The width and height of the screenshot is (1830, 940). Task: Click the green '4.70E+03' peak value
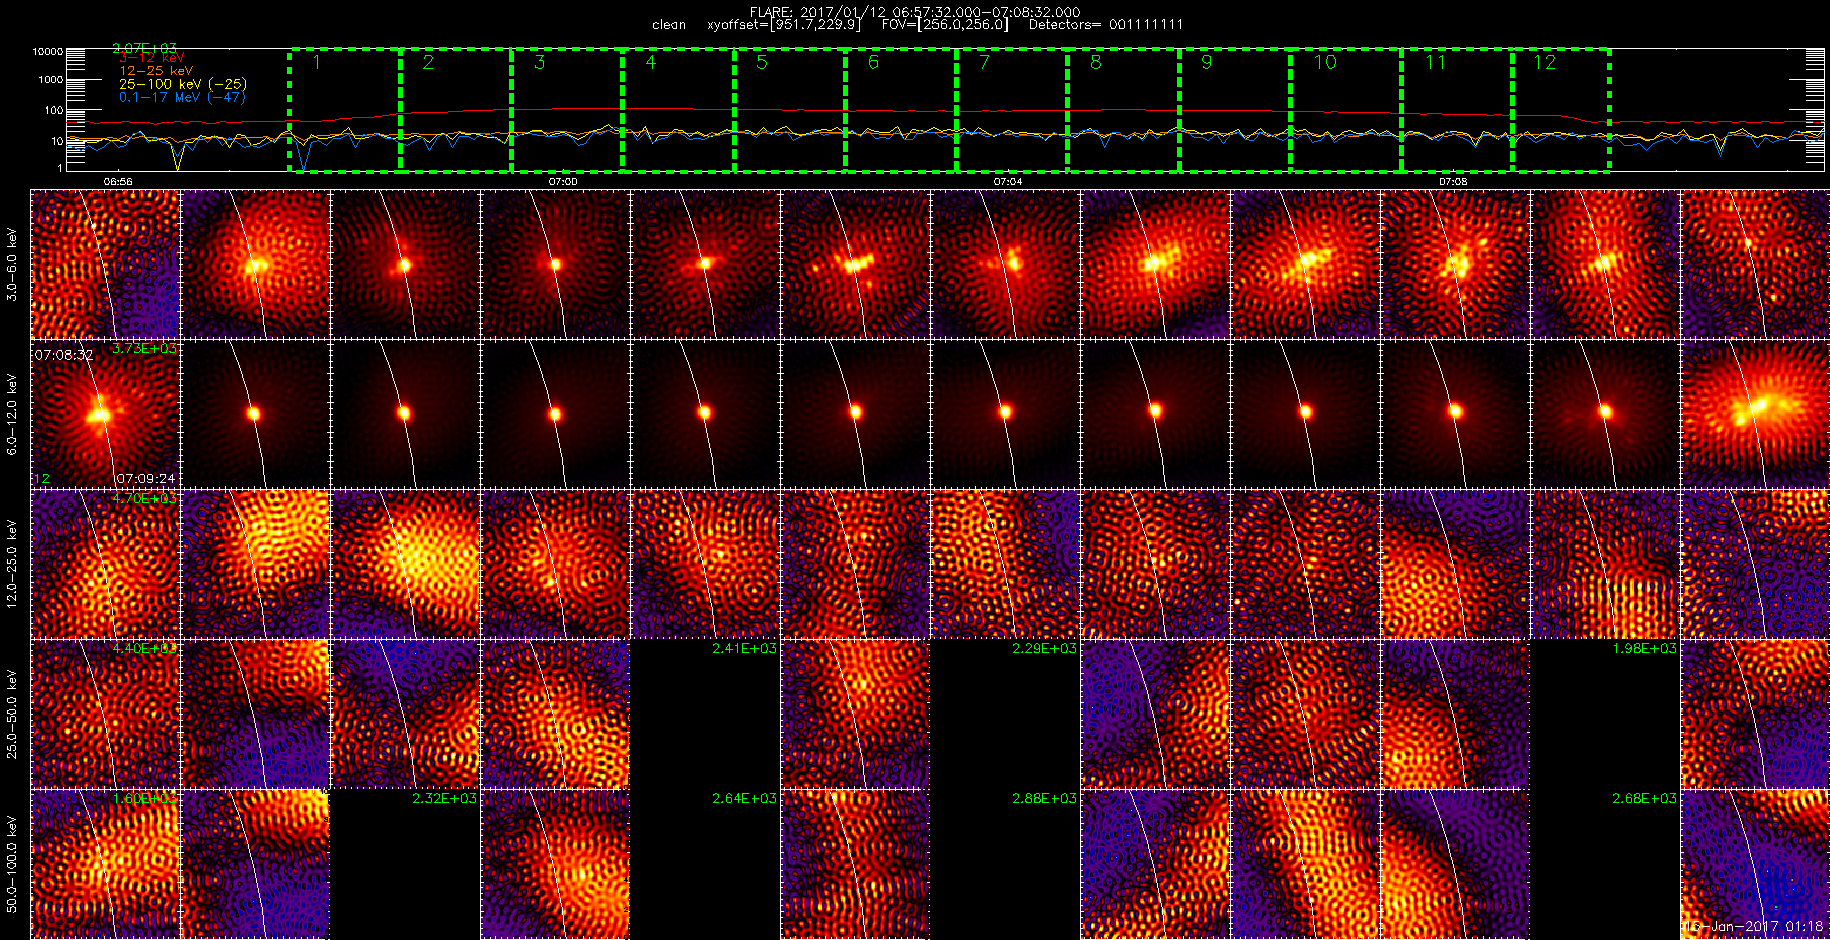pos(145,498)
